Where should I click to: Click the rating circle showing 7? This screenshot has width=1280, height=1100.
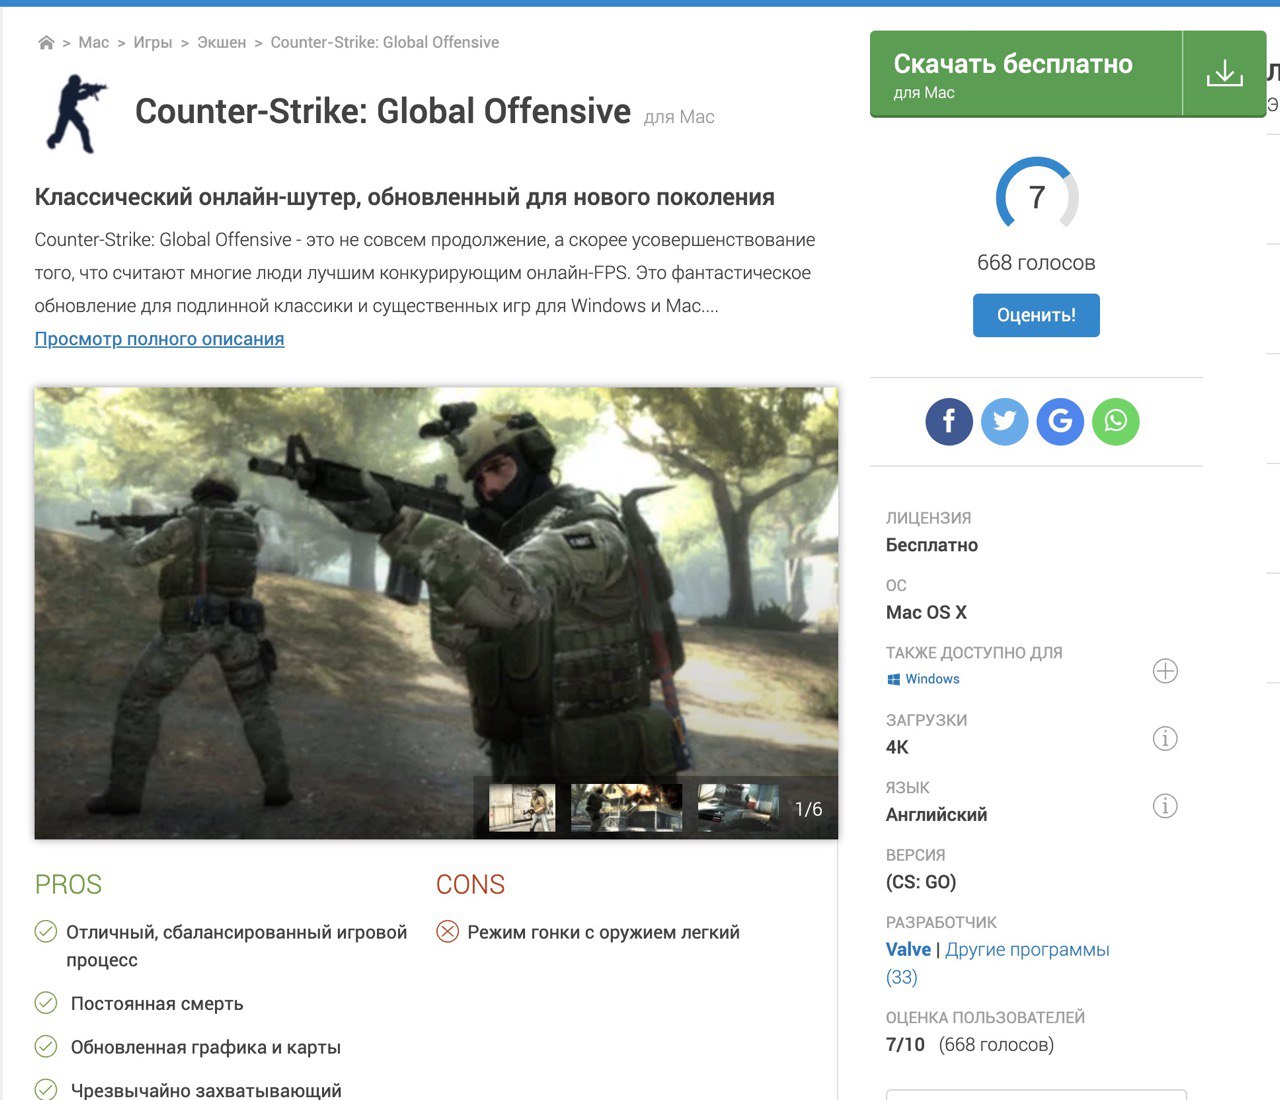[1037, 197]
